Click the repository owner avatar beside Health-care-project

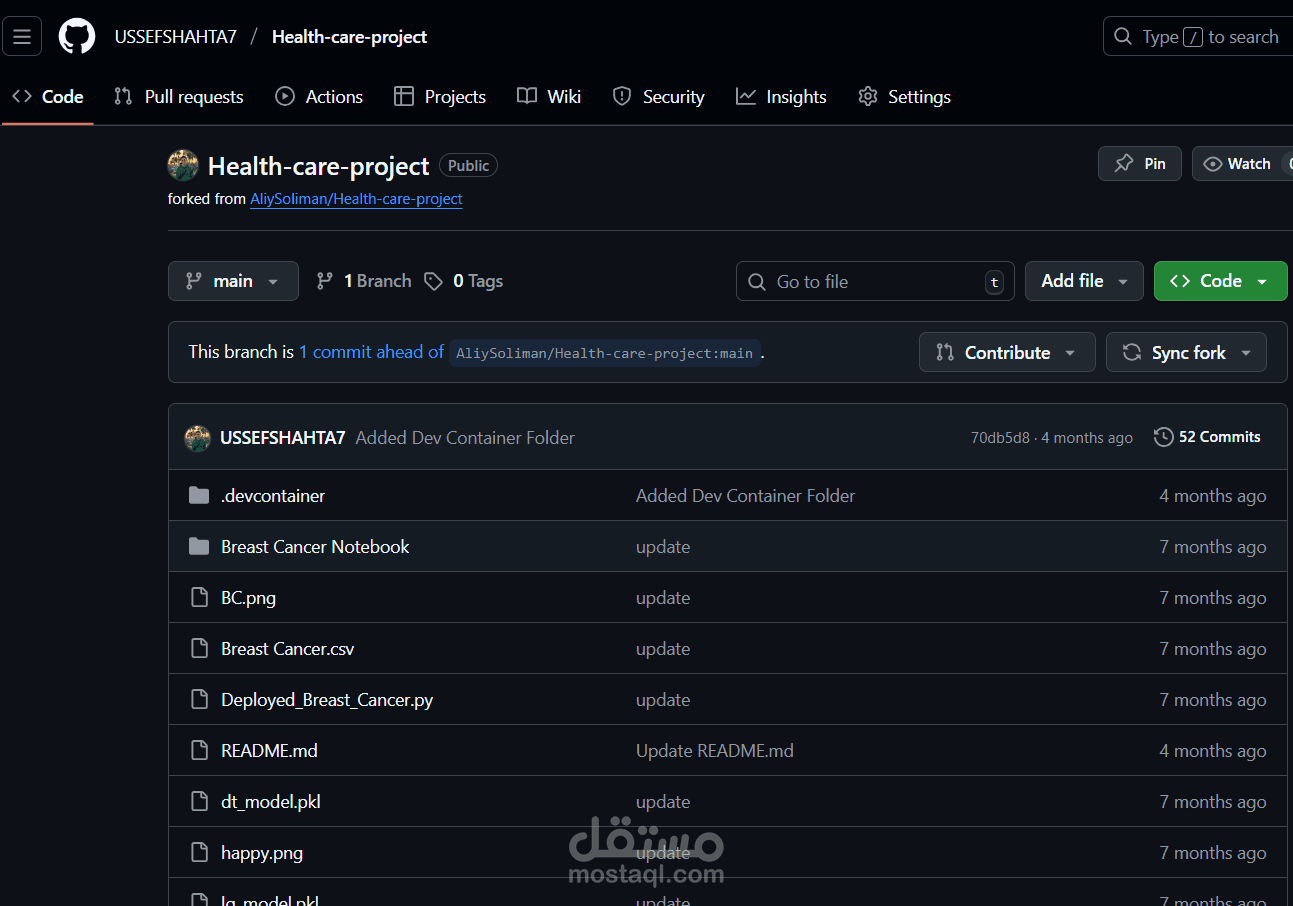tap(183, 165)
